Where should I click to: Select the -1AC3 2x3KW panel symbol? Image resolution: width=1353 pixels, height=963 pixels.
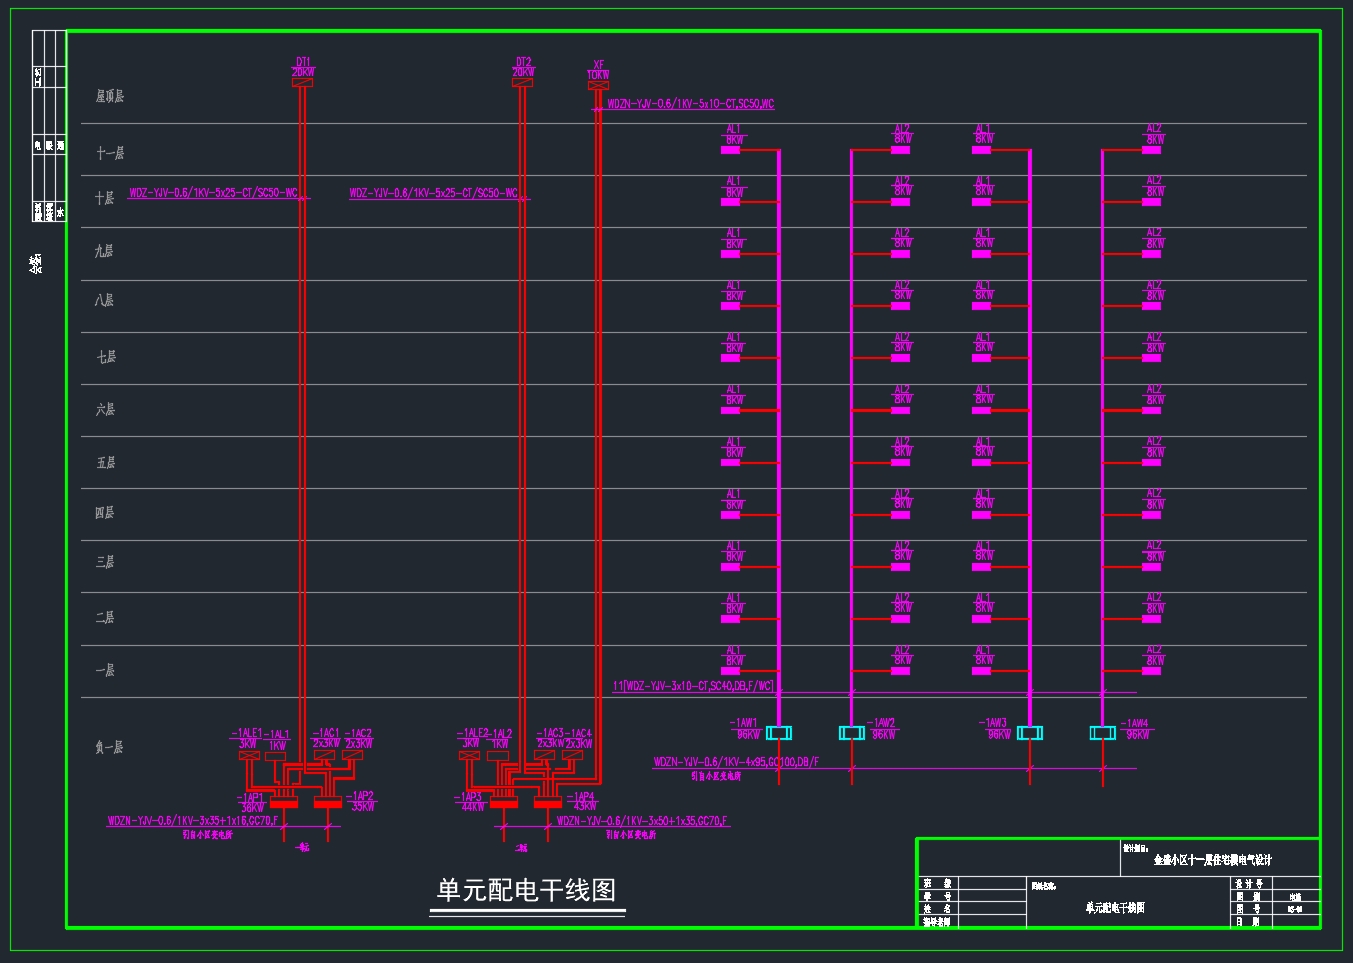point(544,756)
